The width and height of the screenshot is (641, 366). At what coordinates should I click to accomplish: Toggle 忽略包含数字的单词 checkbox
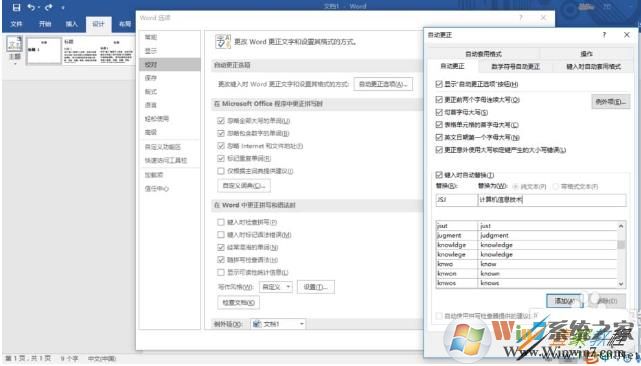[x=221, y=133]
